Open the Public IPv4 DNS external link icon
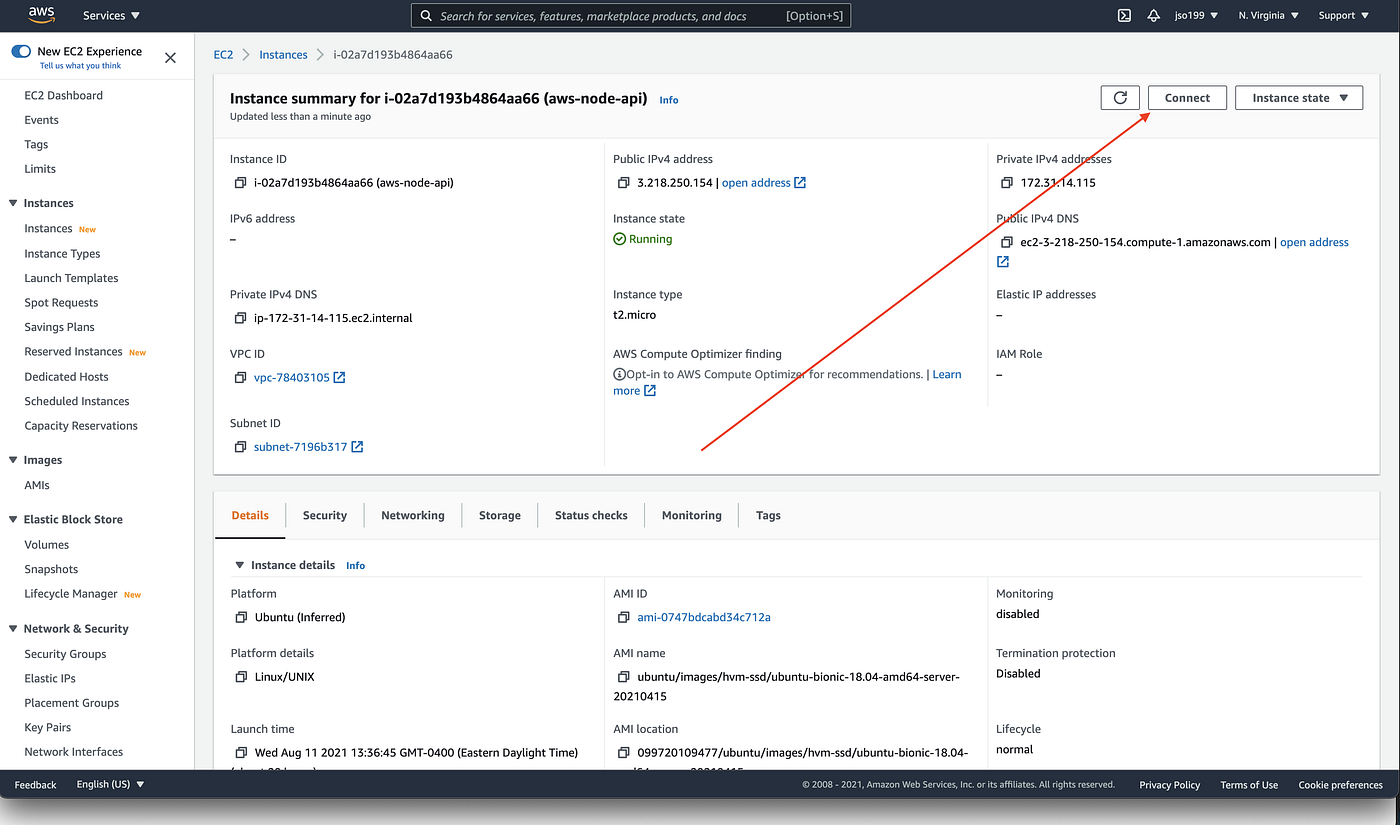Image resolution: width=1400 pixels, height=825 pixels. (x=1003, y=261)
